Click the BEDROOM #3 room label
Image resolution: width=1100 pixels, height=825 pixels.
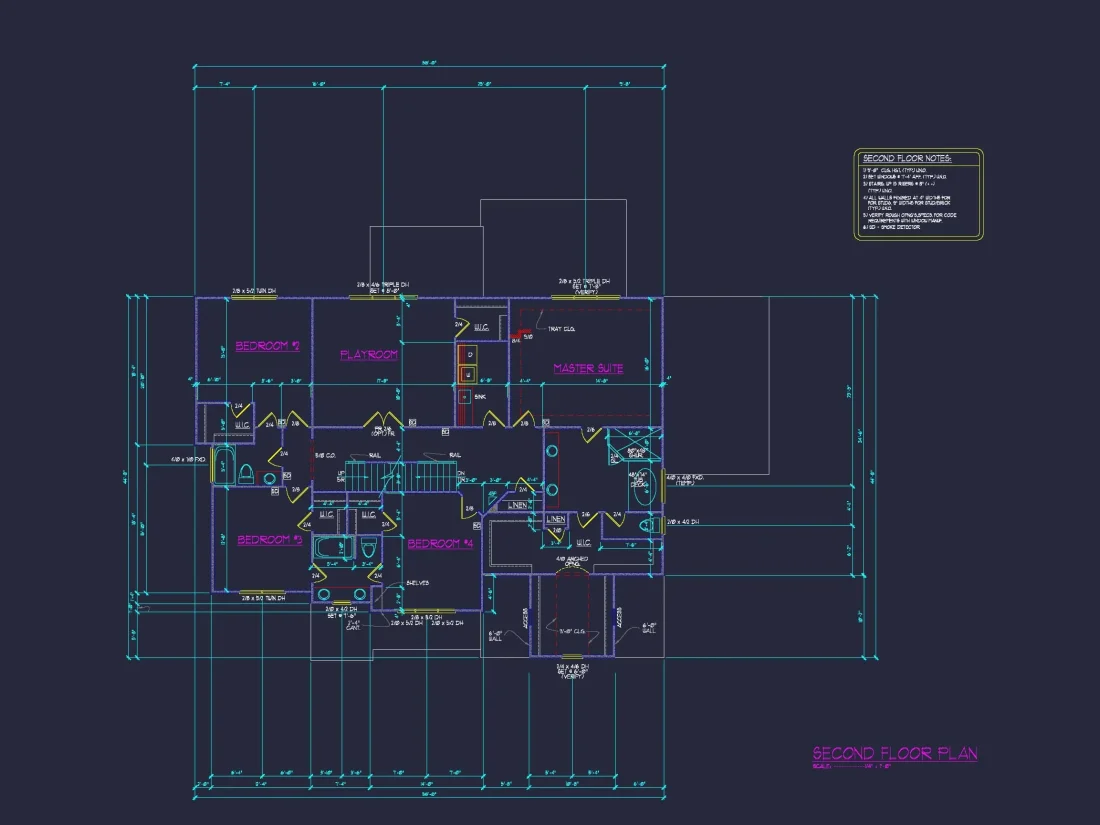tap(269, 540)
